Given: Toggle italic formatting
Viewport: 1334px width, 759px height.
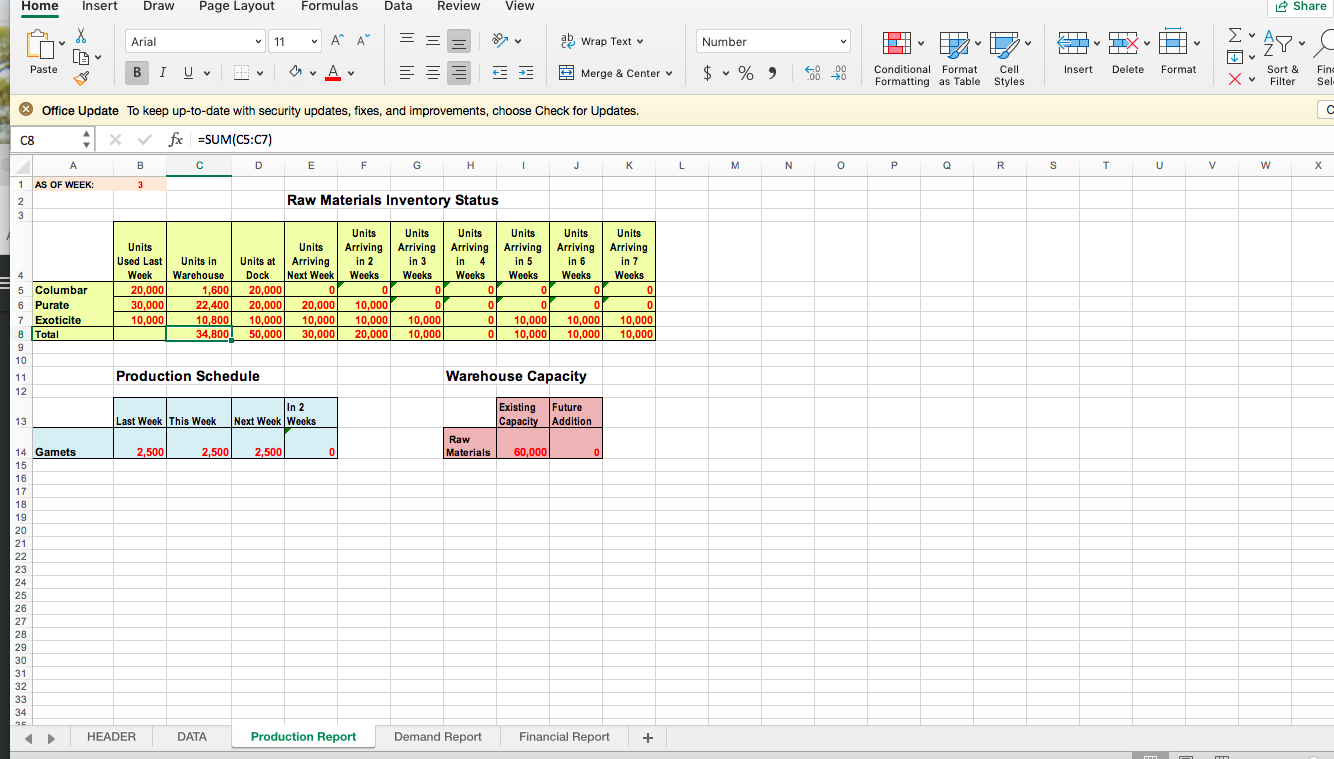Looking at the screenshot, I should click(x=162, y=73).
